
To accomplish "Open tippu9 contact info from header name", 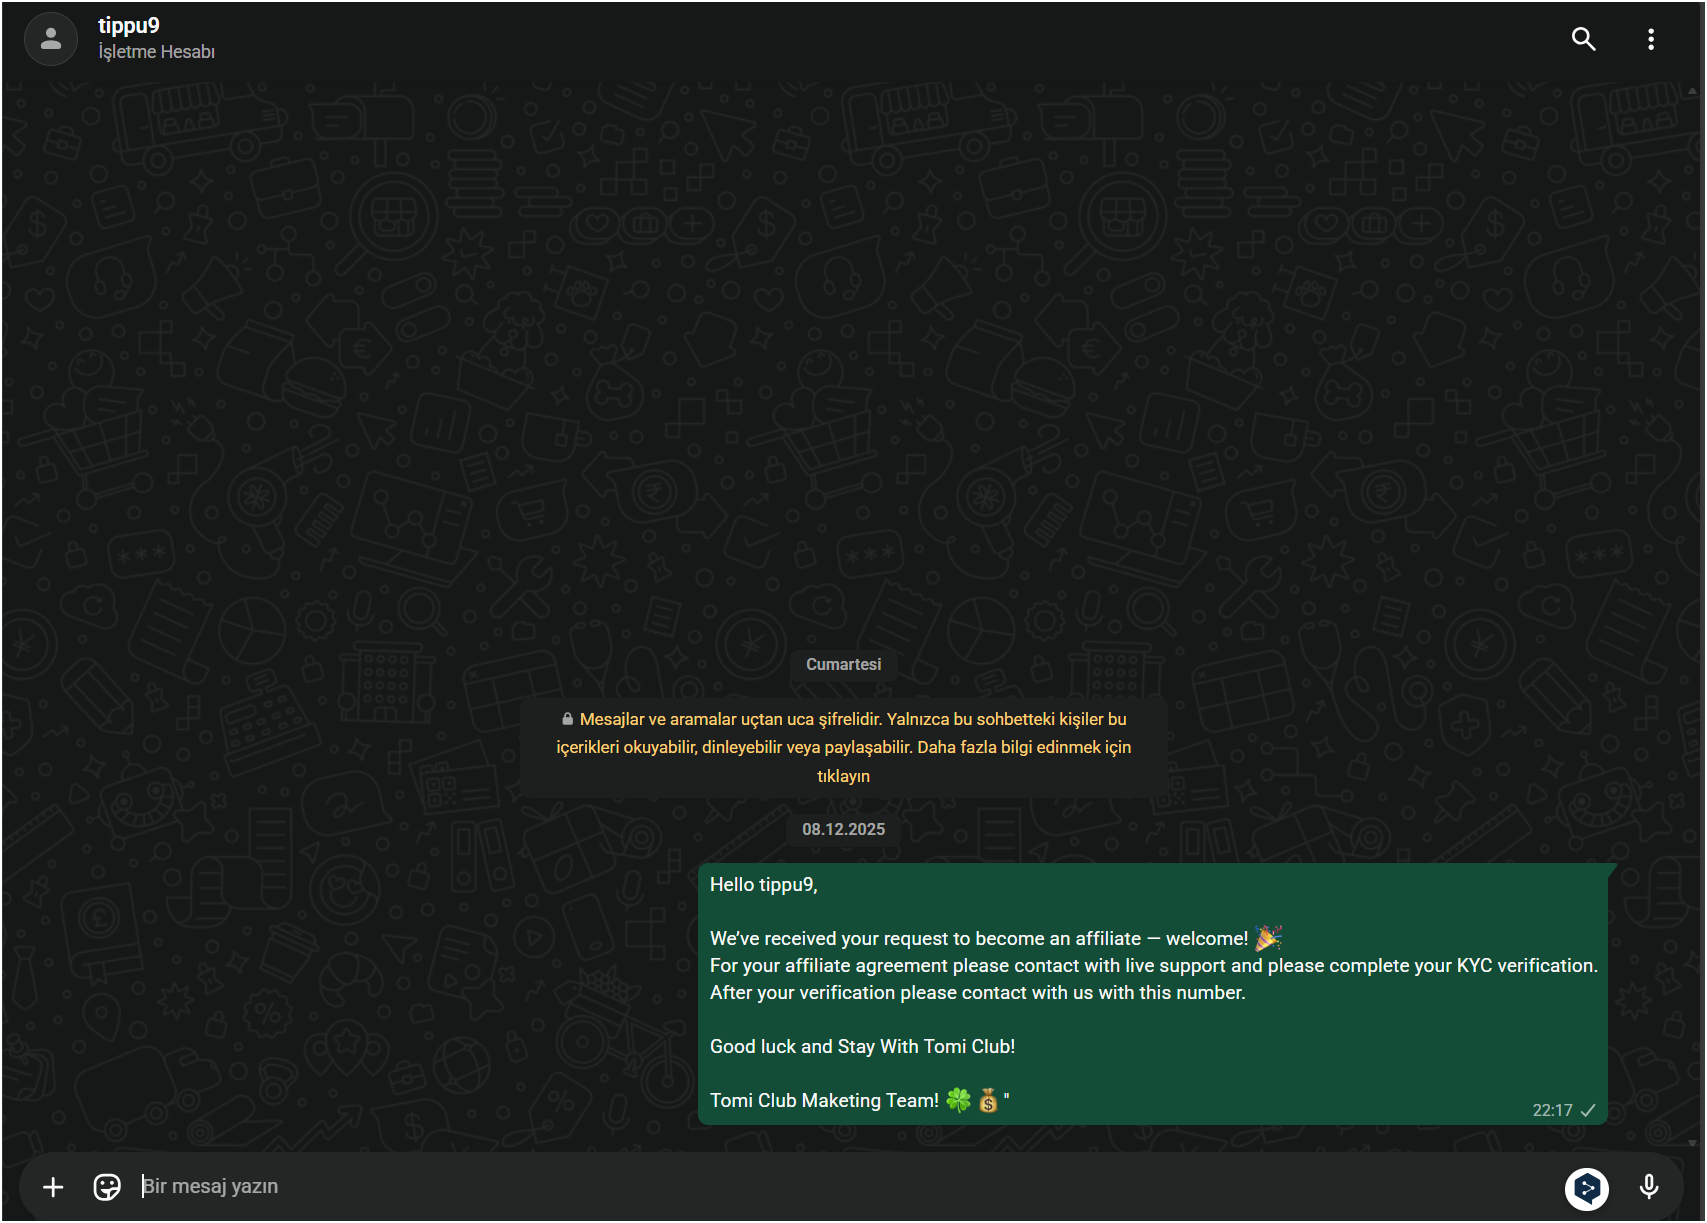I will point(129,26).
